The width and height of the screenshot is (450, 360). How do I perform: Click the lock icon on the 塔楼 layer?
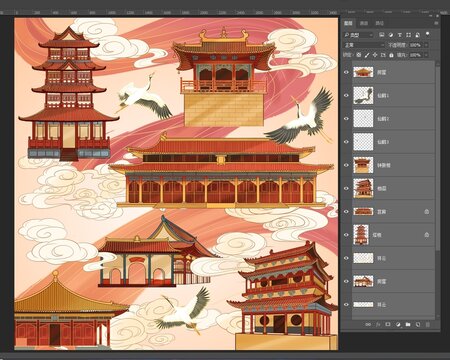427,235
